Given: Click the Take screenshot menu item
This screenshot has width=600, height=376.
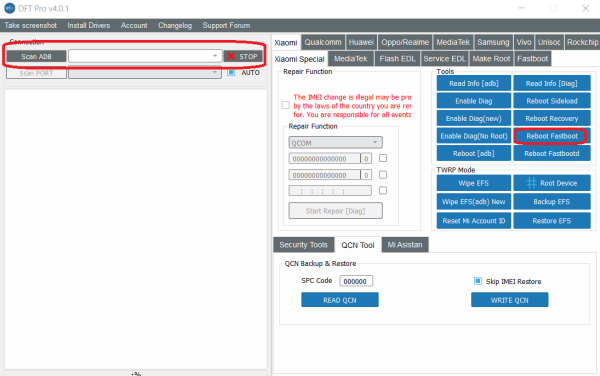Looking at the screenshot, I should (31, 25).
